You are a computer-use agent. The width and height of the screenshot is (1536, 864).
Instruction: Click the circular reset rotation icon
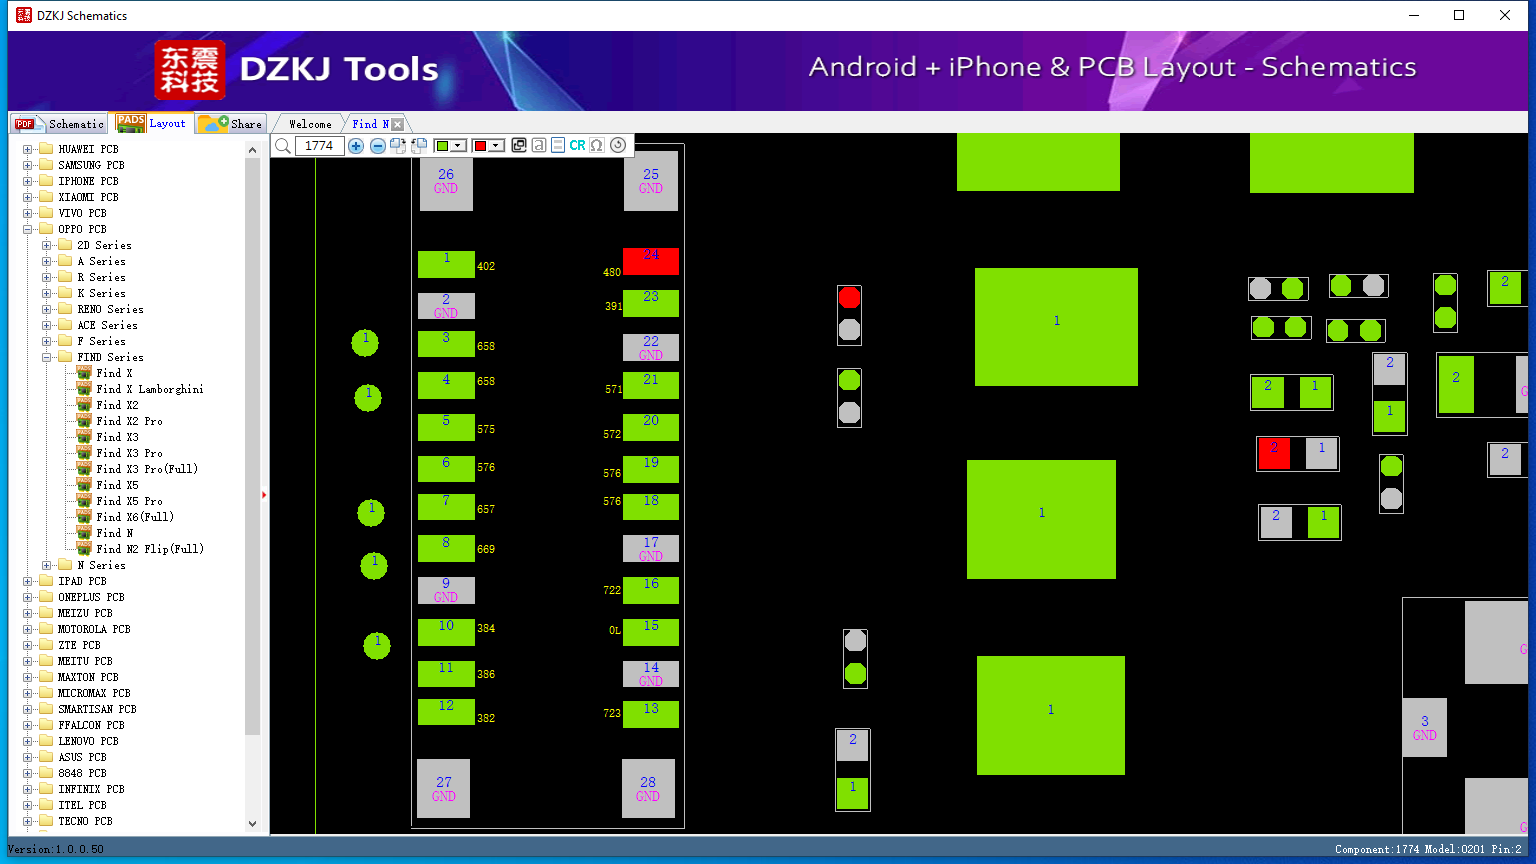(618, 145)
